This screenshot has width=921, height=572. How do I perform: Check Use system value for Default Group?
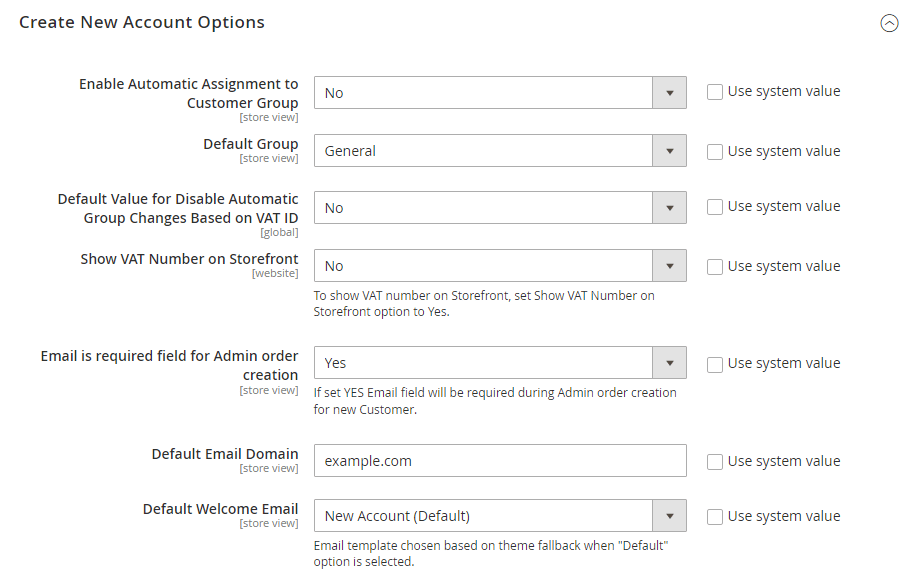(715, 152)
